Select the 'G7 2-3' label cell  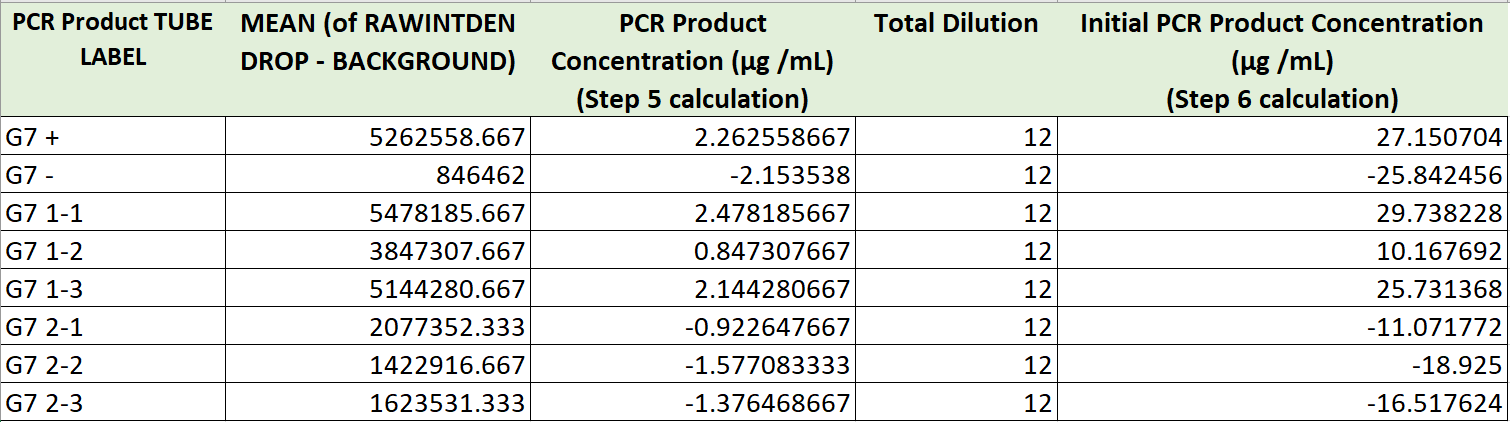pyautogui.click(x=112, y=403)
